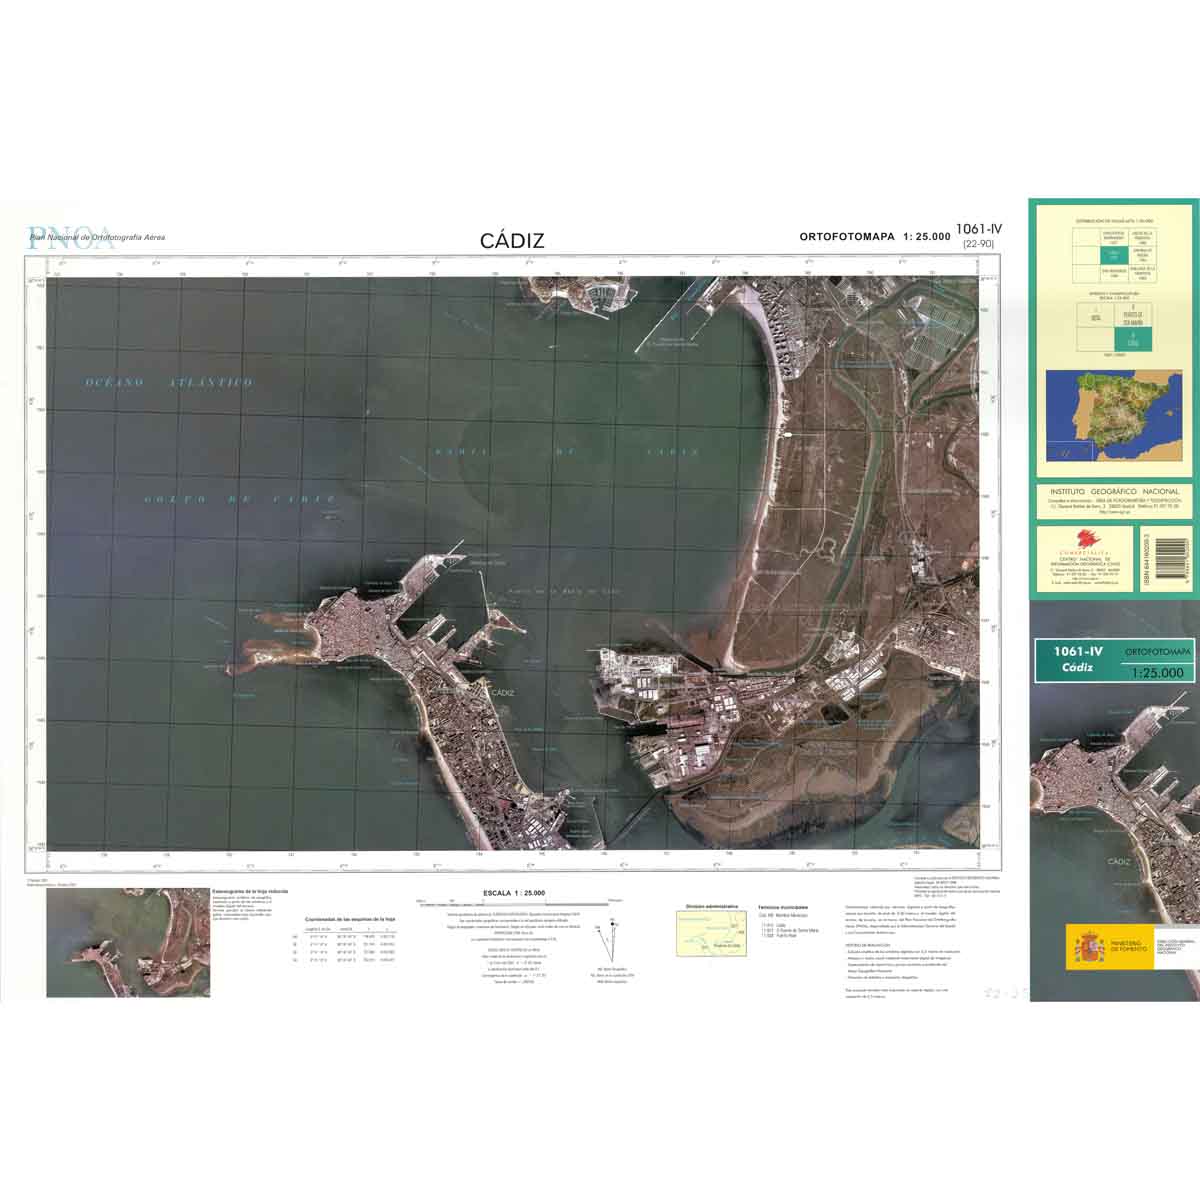
Task: Click the '(22-90)' sheet code
Action: pos(978,244)
